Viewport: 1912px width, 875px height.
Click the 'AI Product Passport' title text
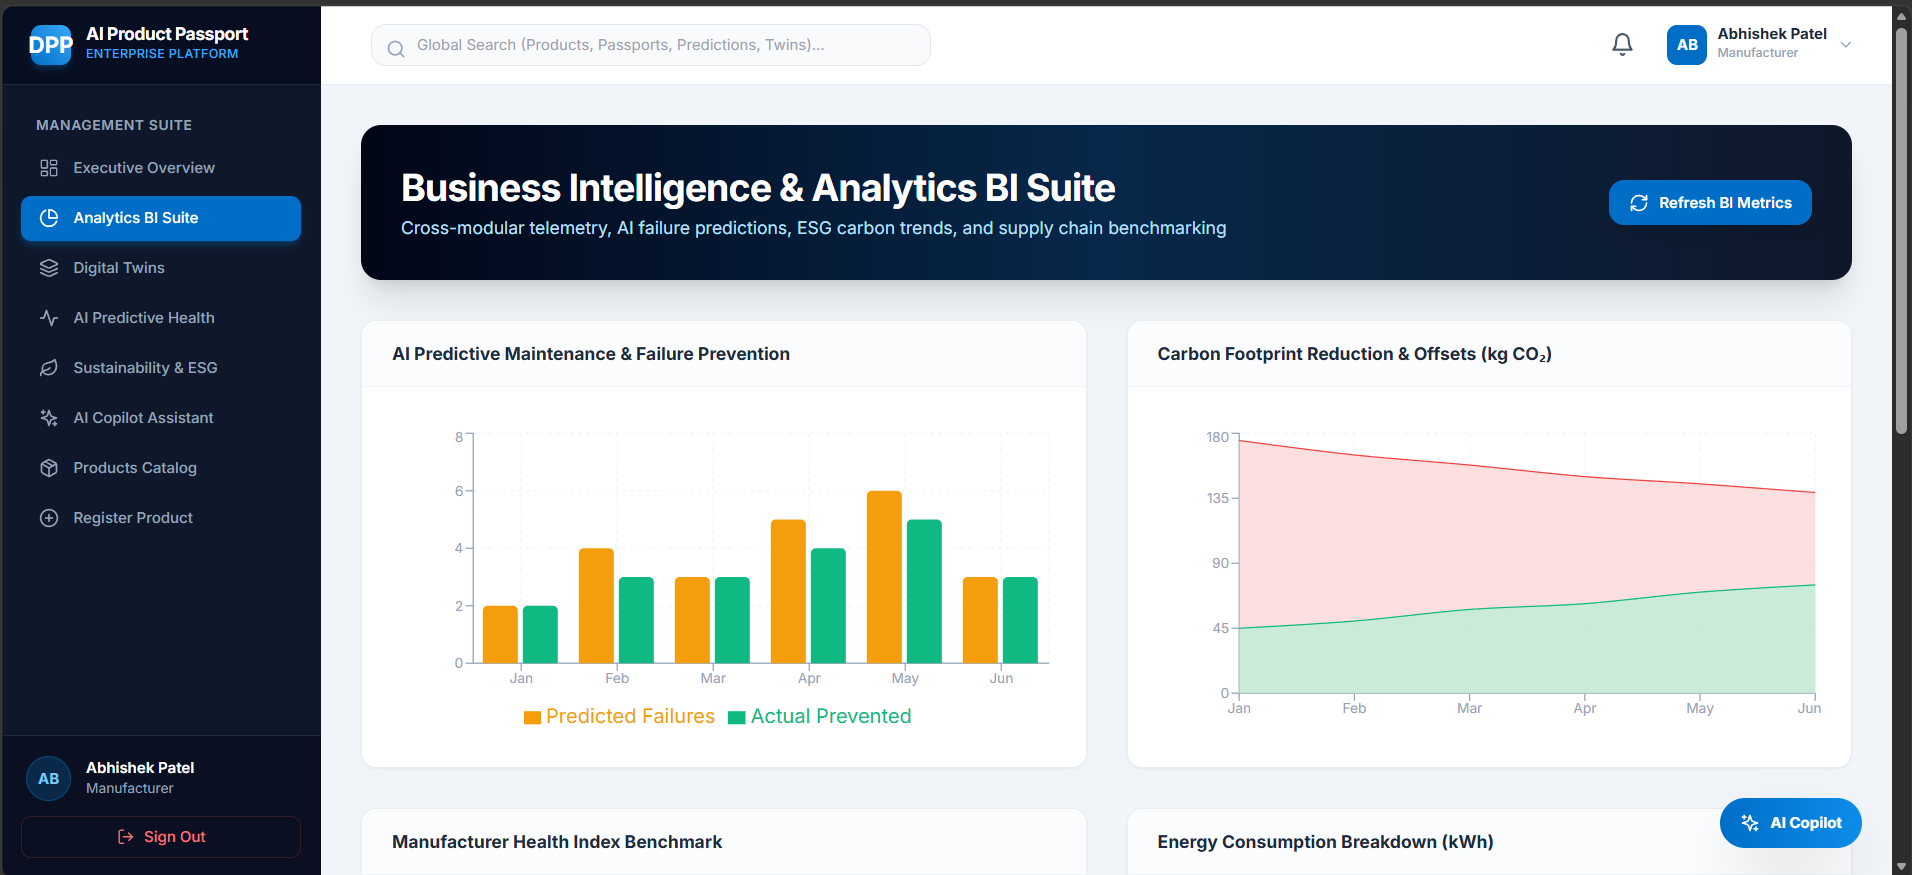167,34
